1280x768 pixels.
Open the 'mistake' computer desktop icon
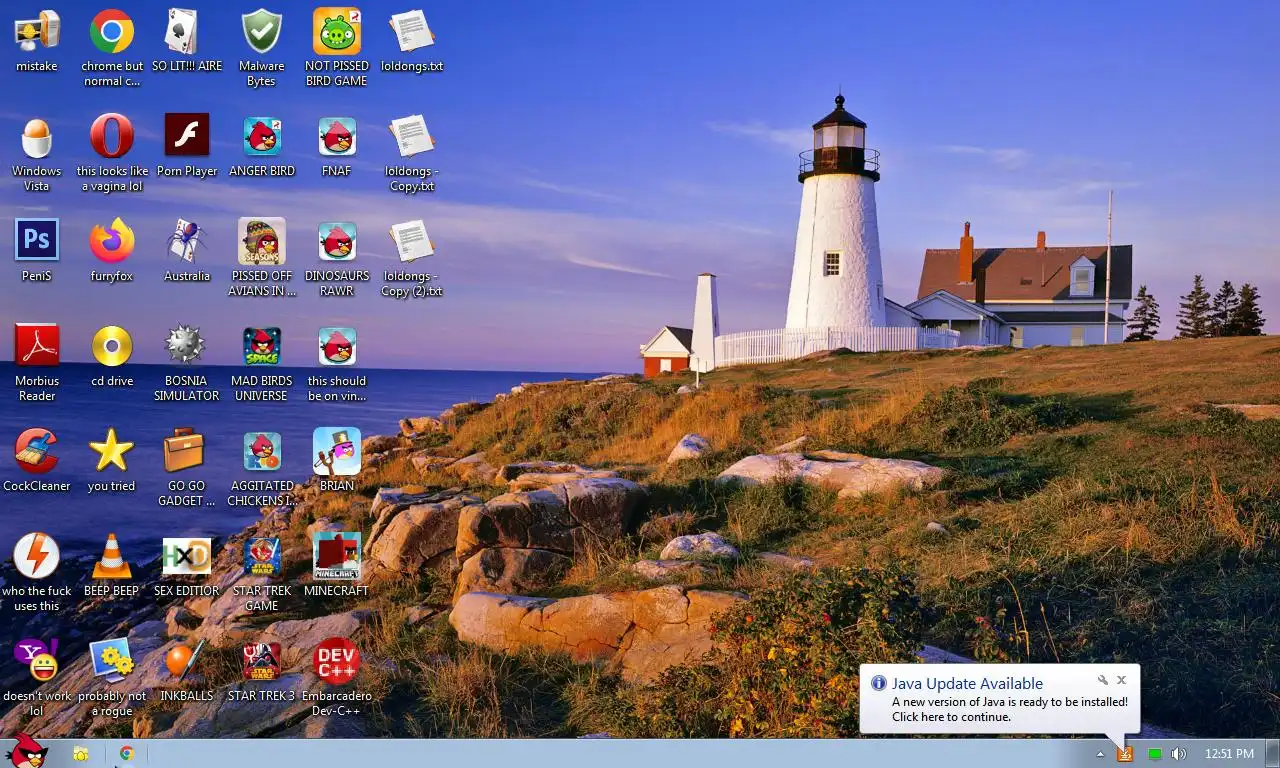point(37,32)
